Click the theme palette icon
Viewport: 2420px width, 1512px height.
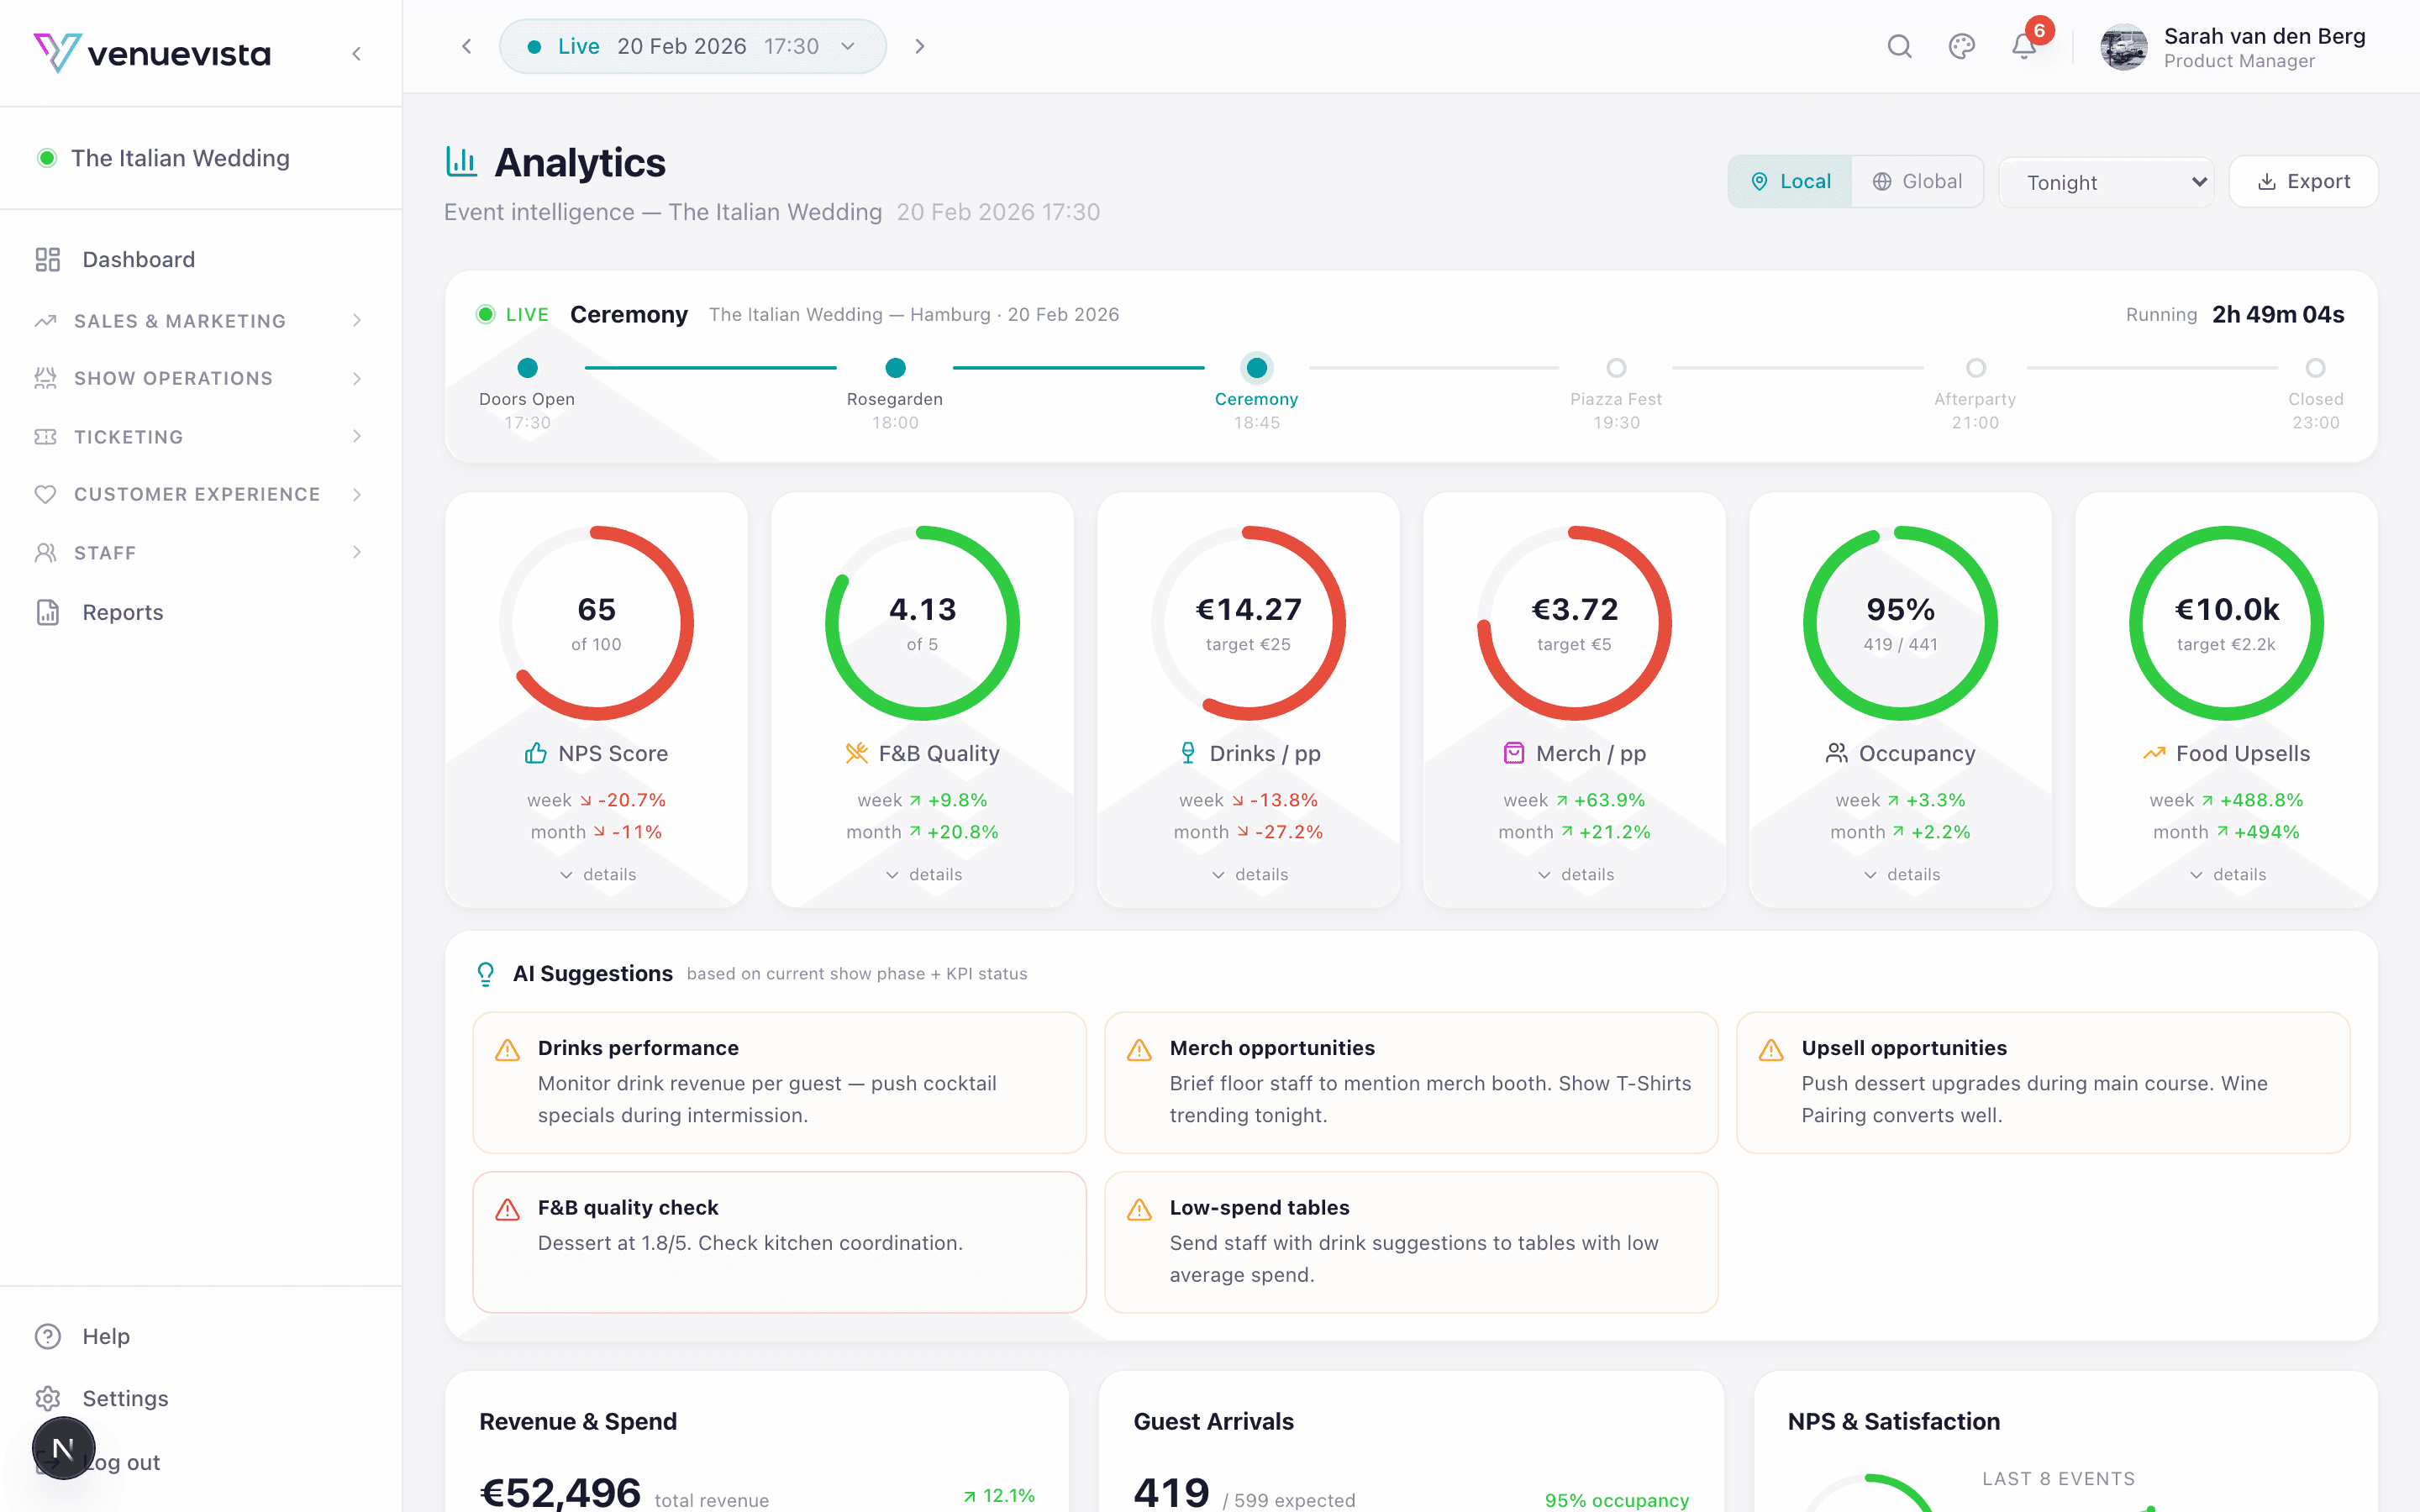click(1961, 47)
